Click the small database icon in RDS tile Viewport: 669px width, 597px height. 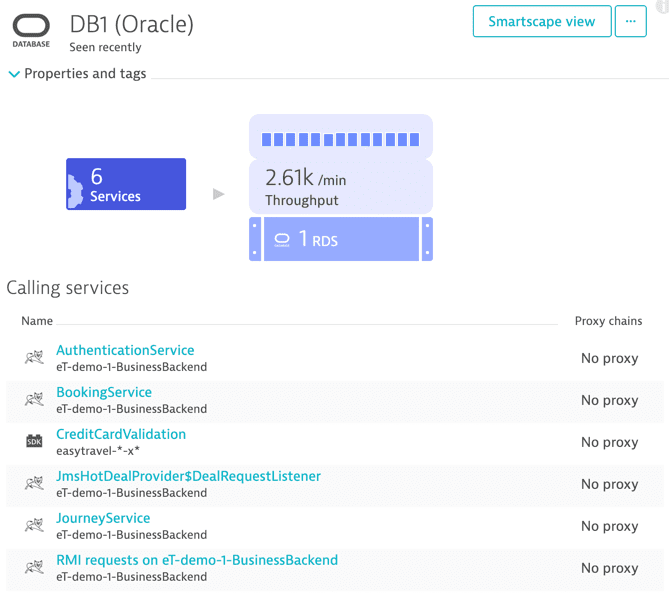click(x=282, y=240)
